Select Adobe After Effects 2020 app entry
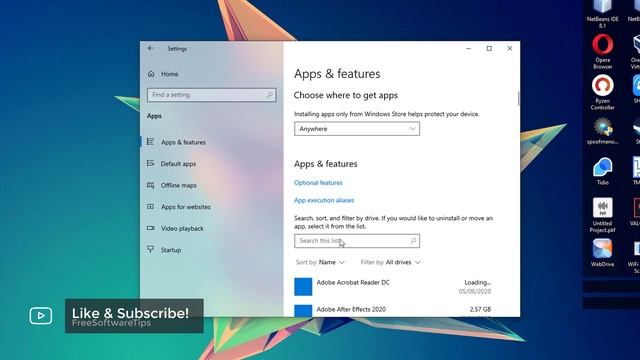The width and height of the screenshot is (640, 360). click(x=393, y=310)
